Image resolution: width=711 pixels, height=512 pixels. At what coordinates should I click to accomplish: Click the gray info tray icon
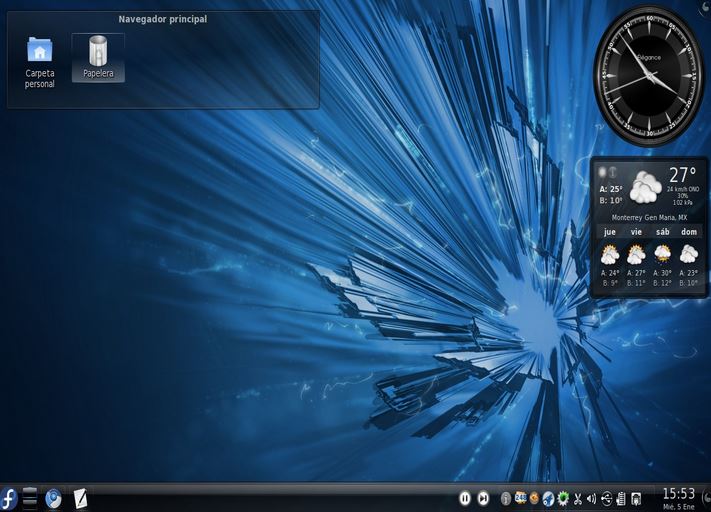click(506, 498)
